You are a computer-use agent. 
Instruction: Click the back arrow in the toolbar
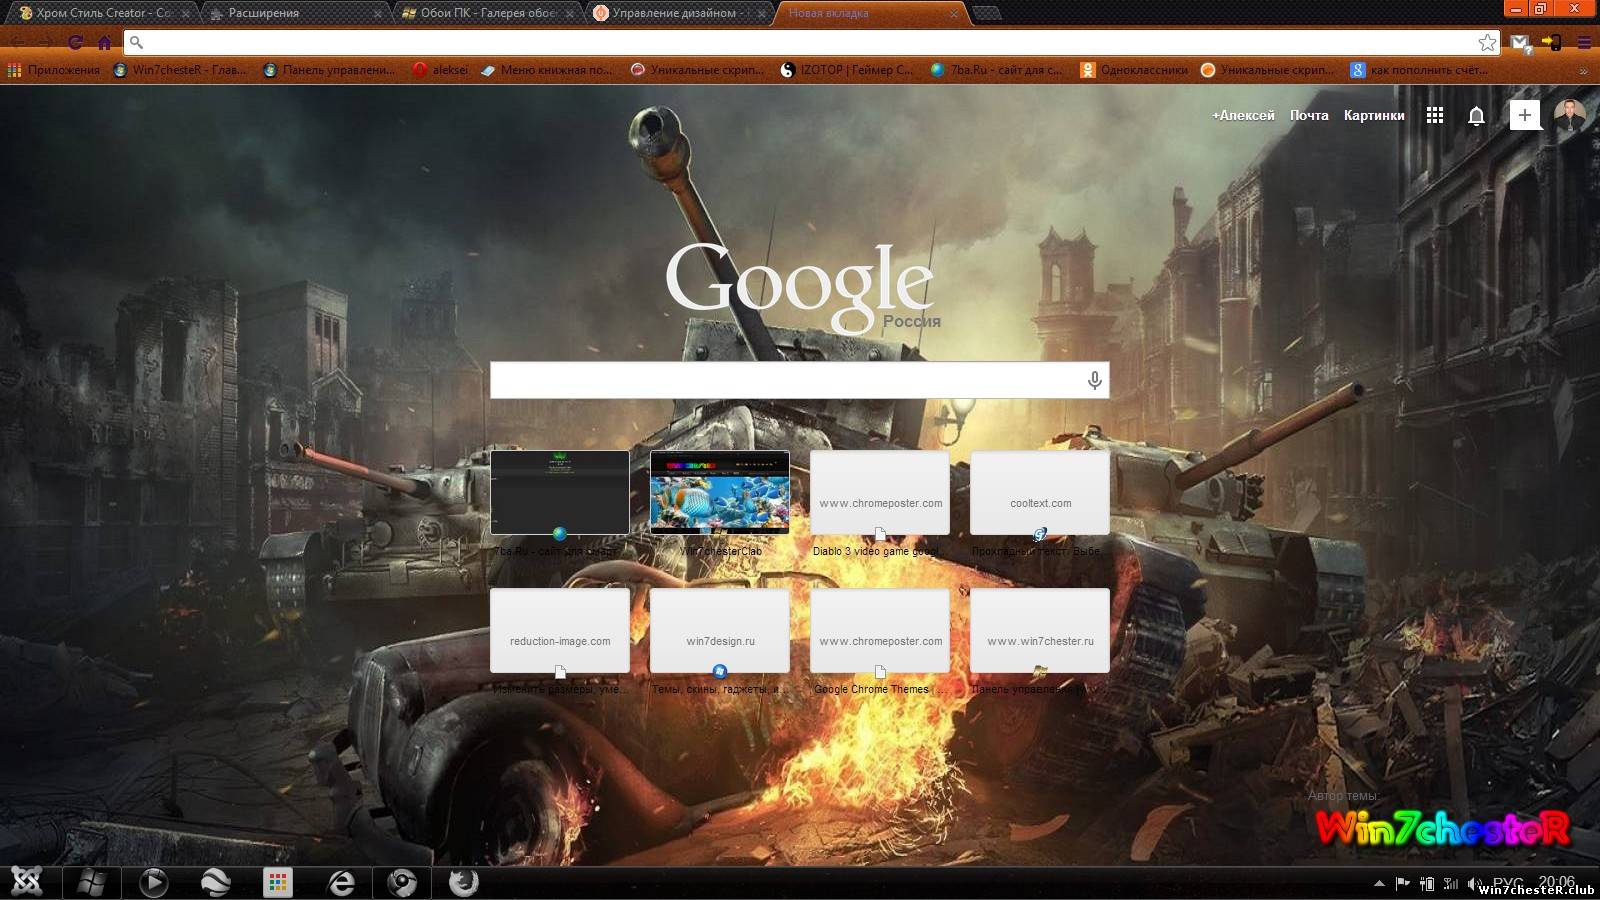tap(18, 42)
